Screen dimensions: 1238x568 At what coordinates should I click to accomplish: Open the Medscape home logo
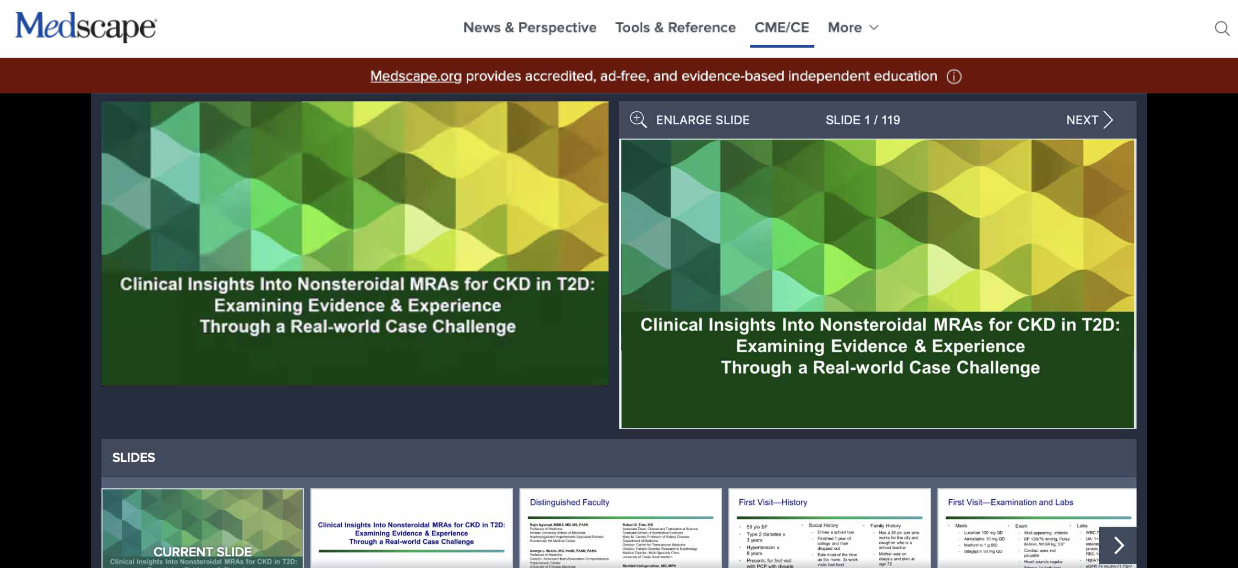pyautogui.click(x=86, y=27)
